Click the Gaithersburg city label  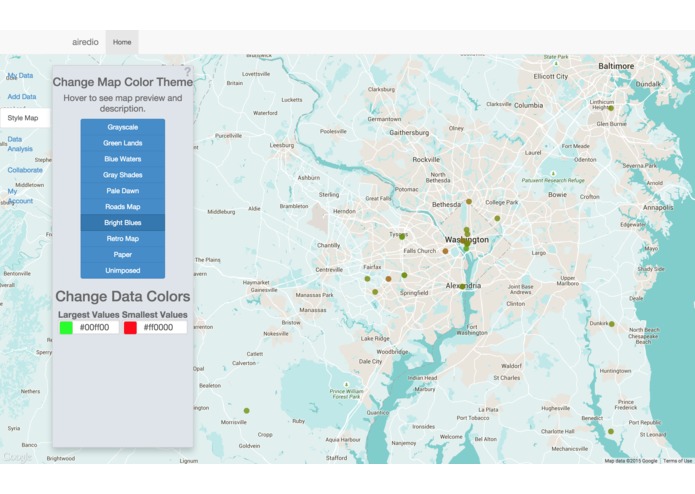pos(409,132)
